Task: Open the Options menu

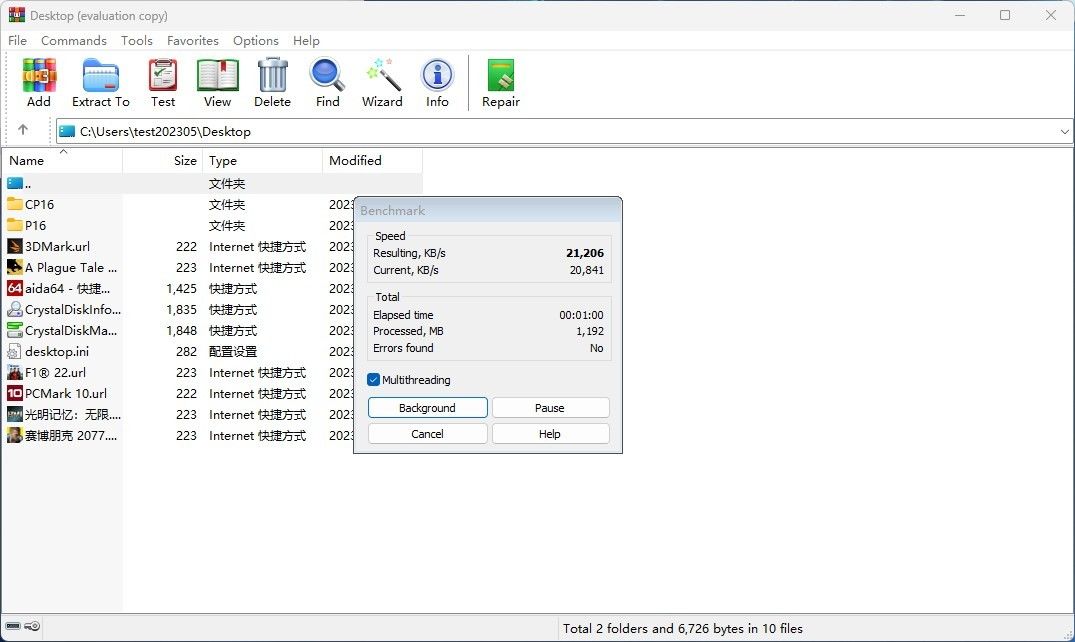Action: click(256, 41)
